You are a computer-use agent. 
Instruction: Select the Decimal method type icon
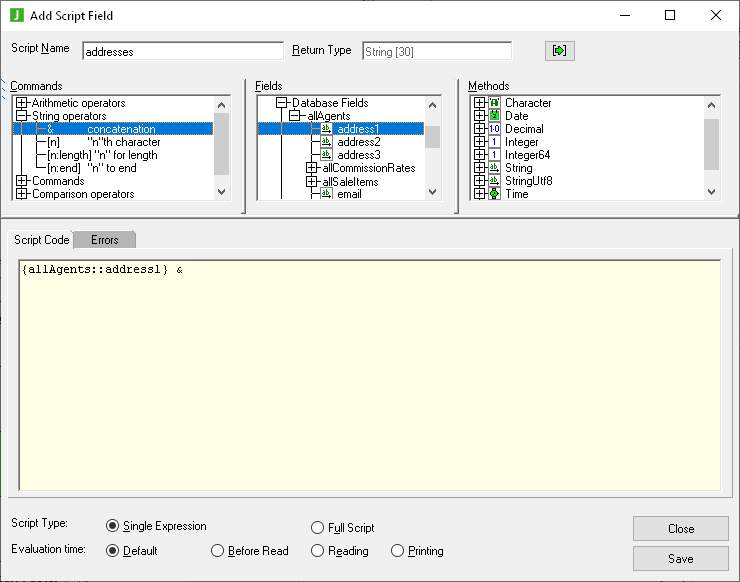point(494,129)
